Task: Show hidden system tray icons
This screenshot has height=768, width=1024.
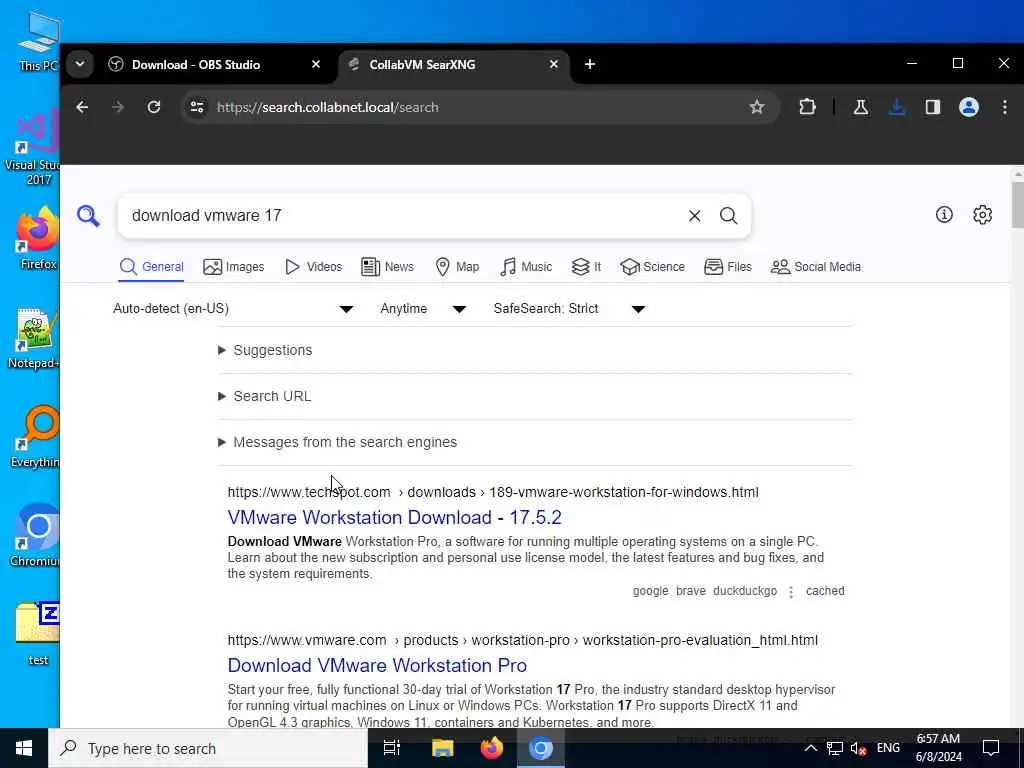Action: coord(810,748)
